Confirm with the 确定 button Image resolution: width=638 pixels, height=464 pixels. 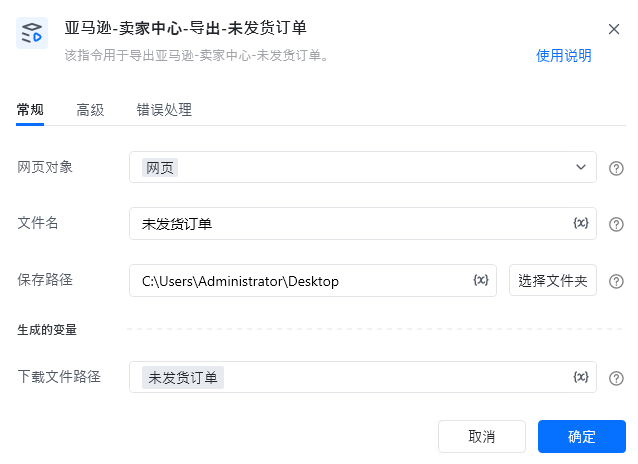point(582,437)
